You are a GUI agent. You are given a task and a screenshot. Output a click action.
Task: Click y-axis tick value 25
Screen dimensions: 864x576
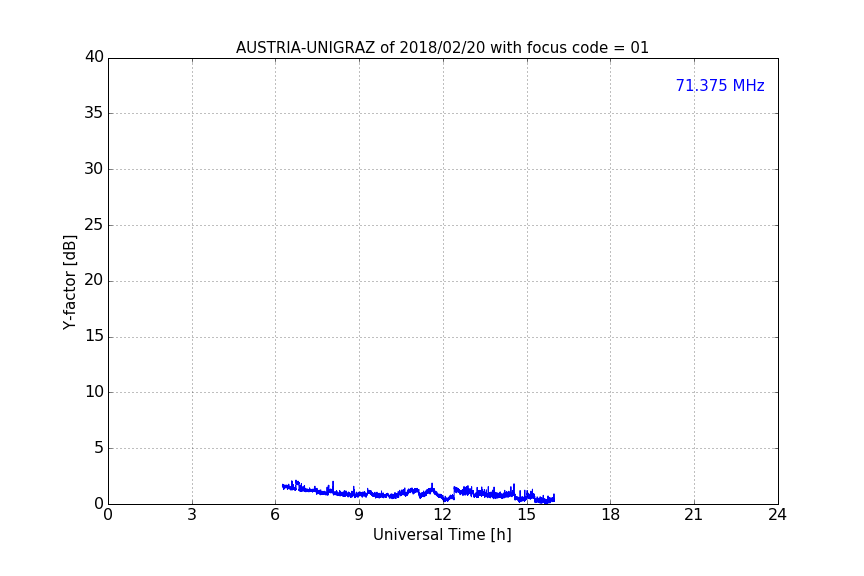tap(94, 224)
